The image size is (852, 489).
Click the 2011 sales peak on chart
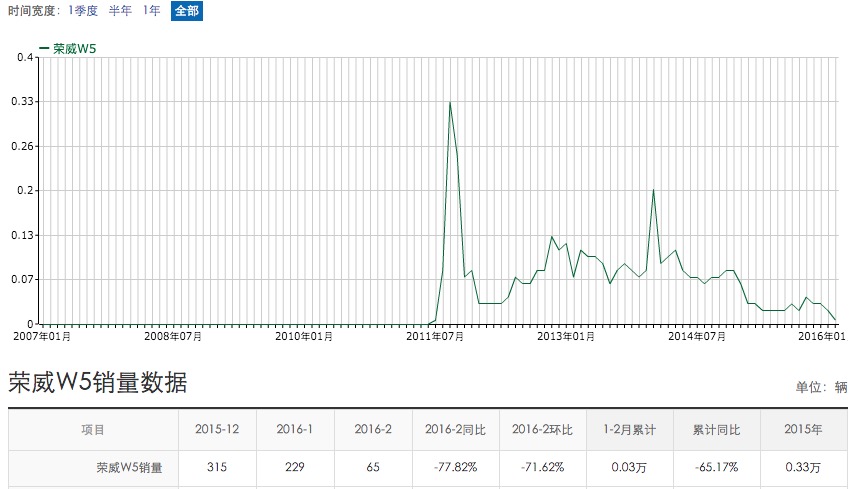[x=450, y=102]
